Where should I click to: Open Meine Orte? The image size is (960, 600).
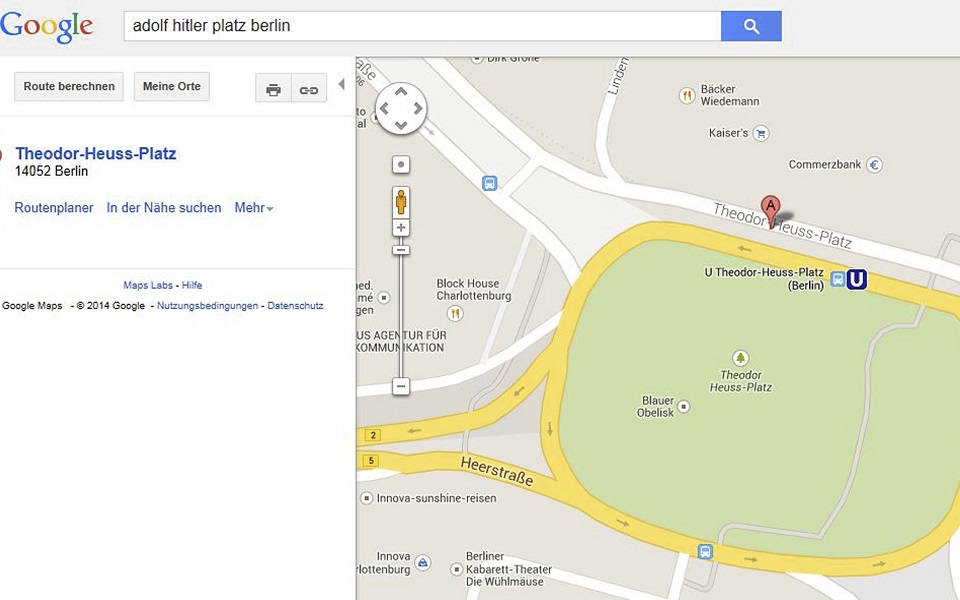click(x=171, y=86)
